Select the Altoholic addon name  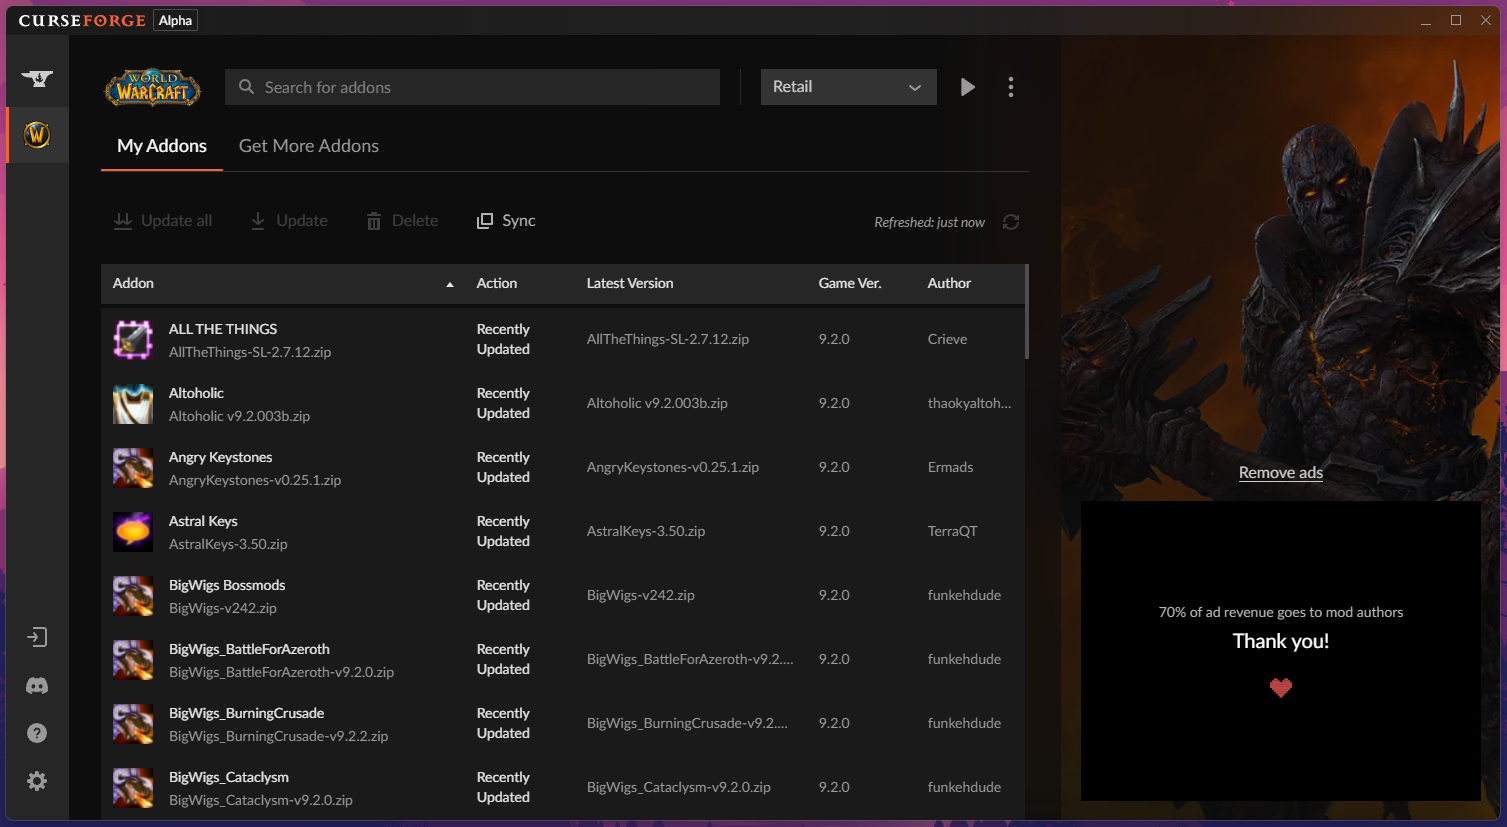[196, 393]
